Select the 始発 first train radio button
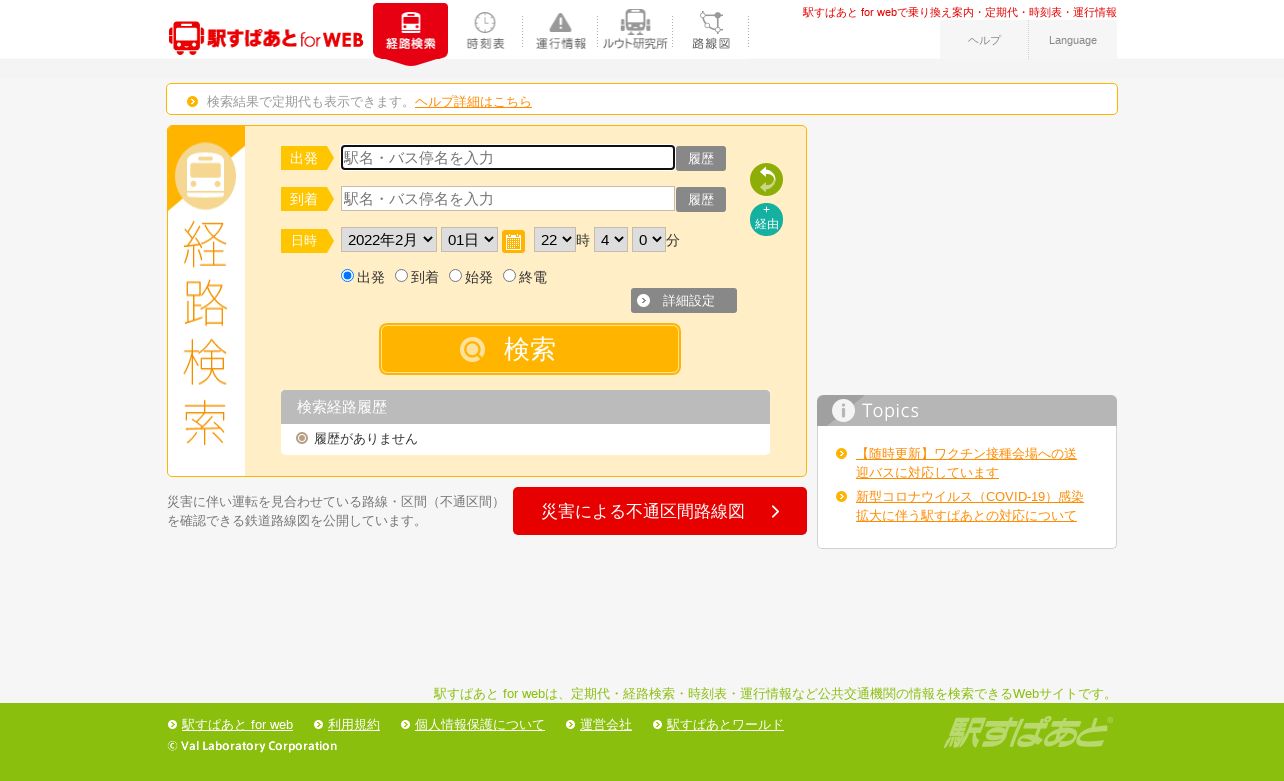Viewport: 1284px width, 781px height. point(455,276)
